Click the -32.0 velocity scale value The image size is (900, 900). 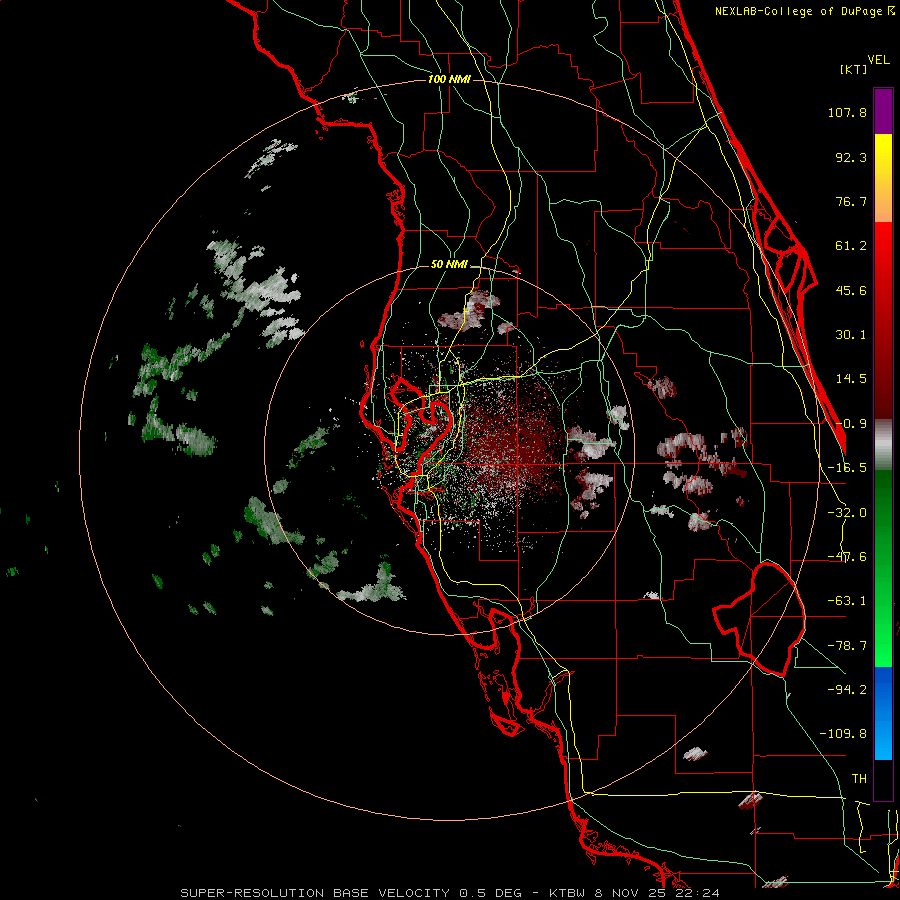pyautogui.click(x=847, y=513)
